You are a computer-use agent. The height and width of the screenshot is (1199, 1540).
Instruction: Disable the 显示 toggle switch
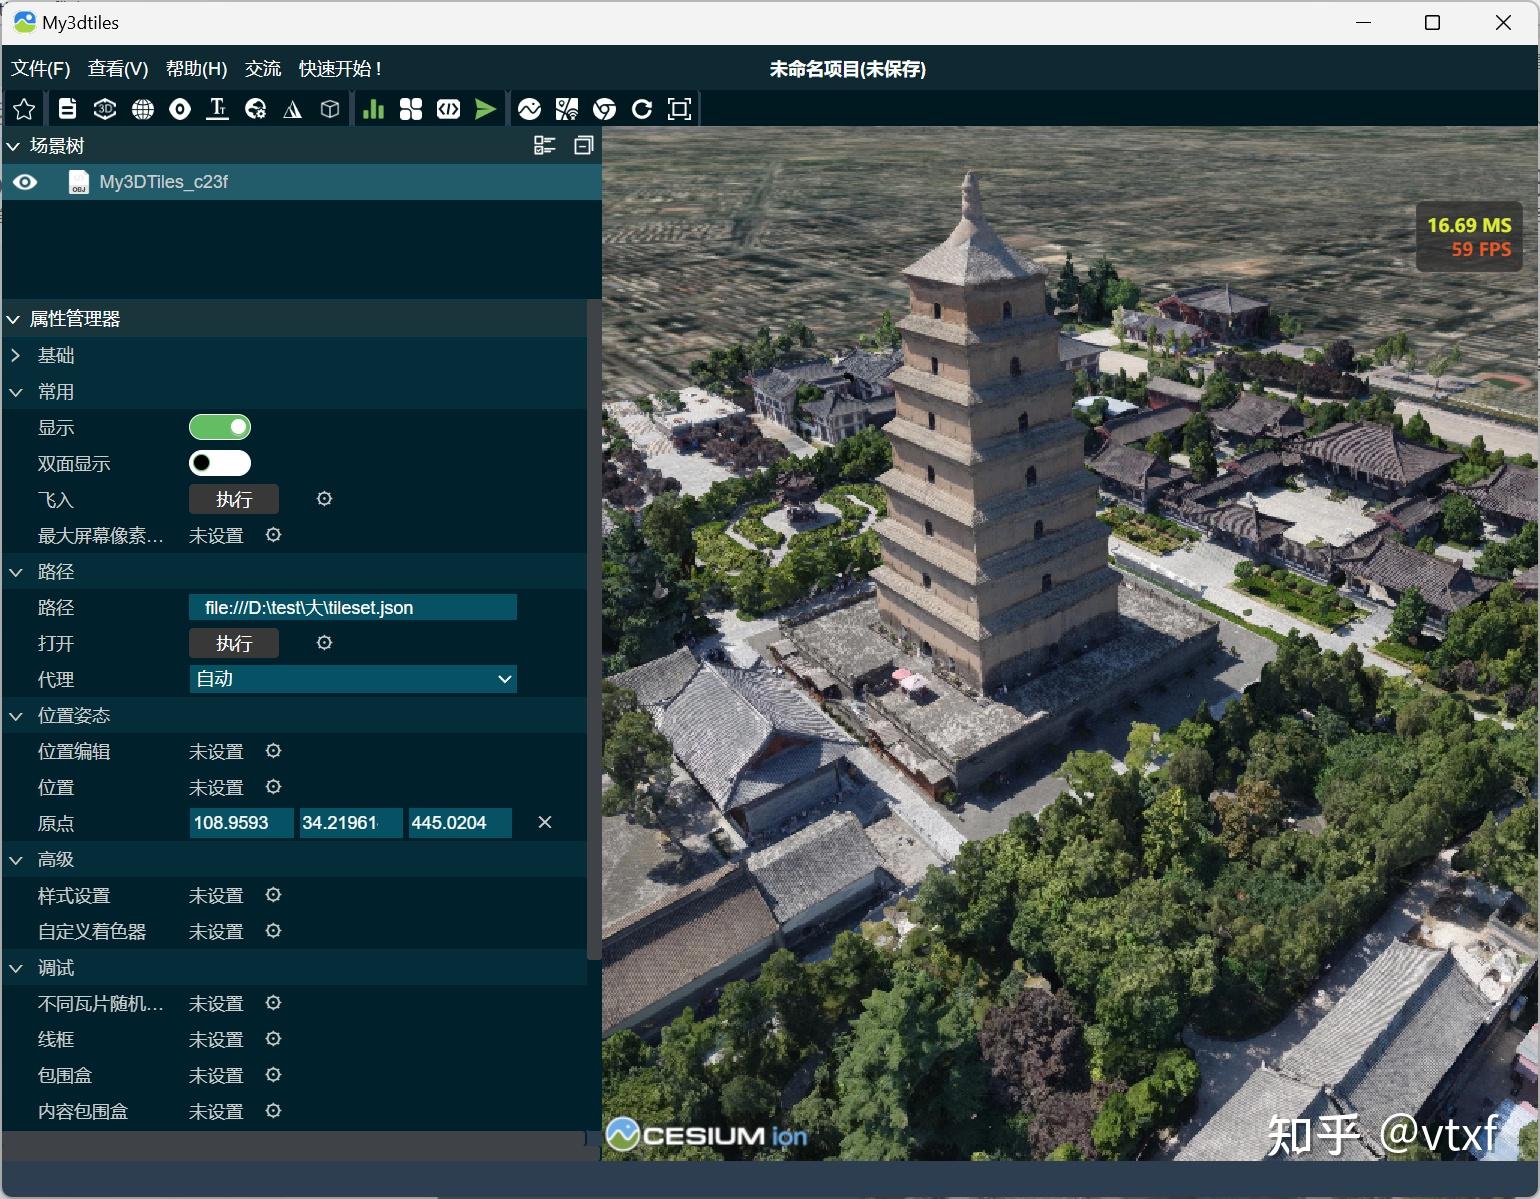(219, 427)
